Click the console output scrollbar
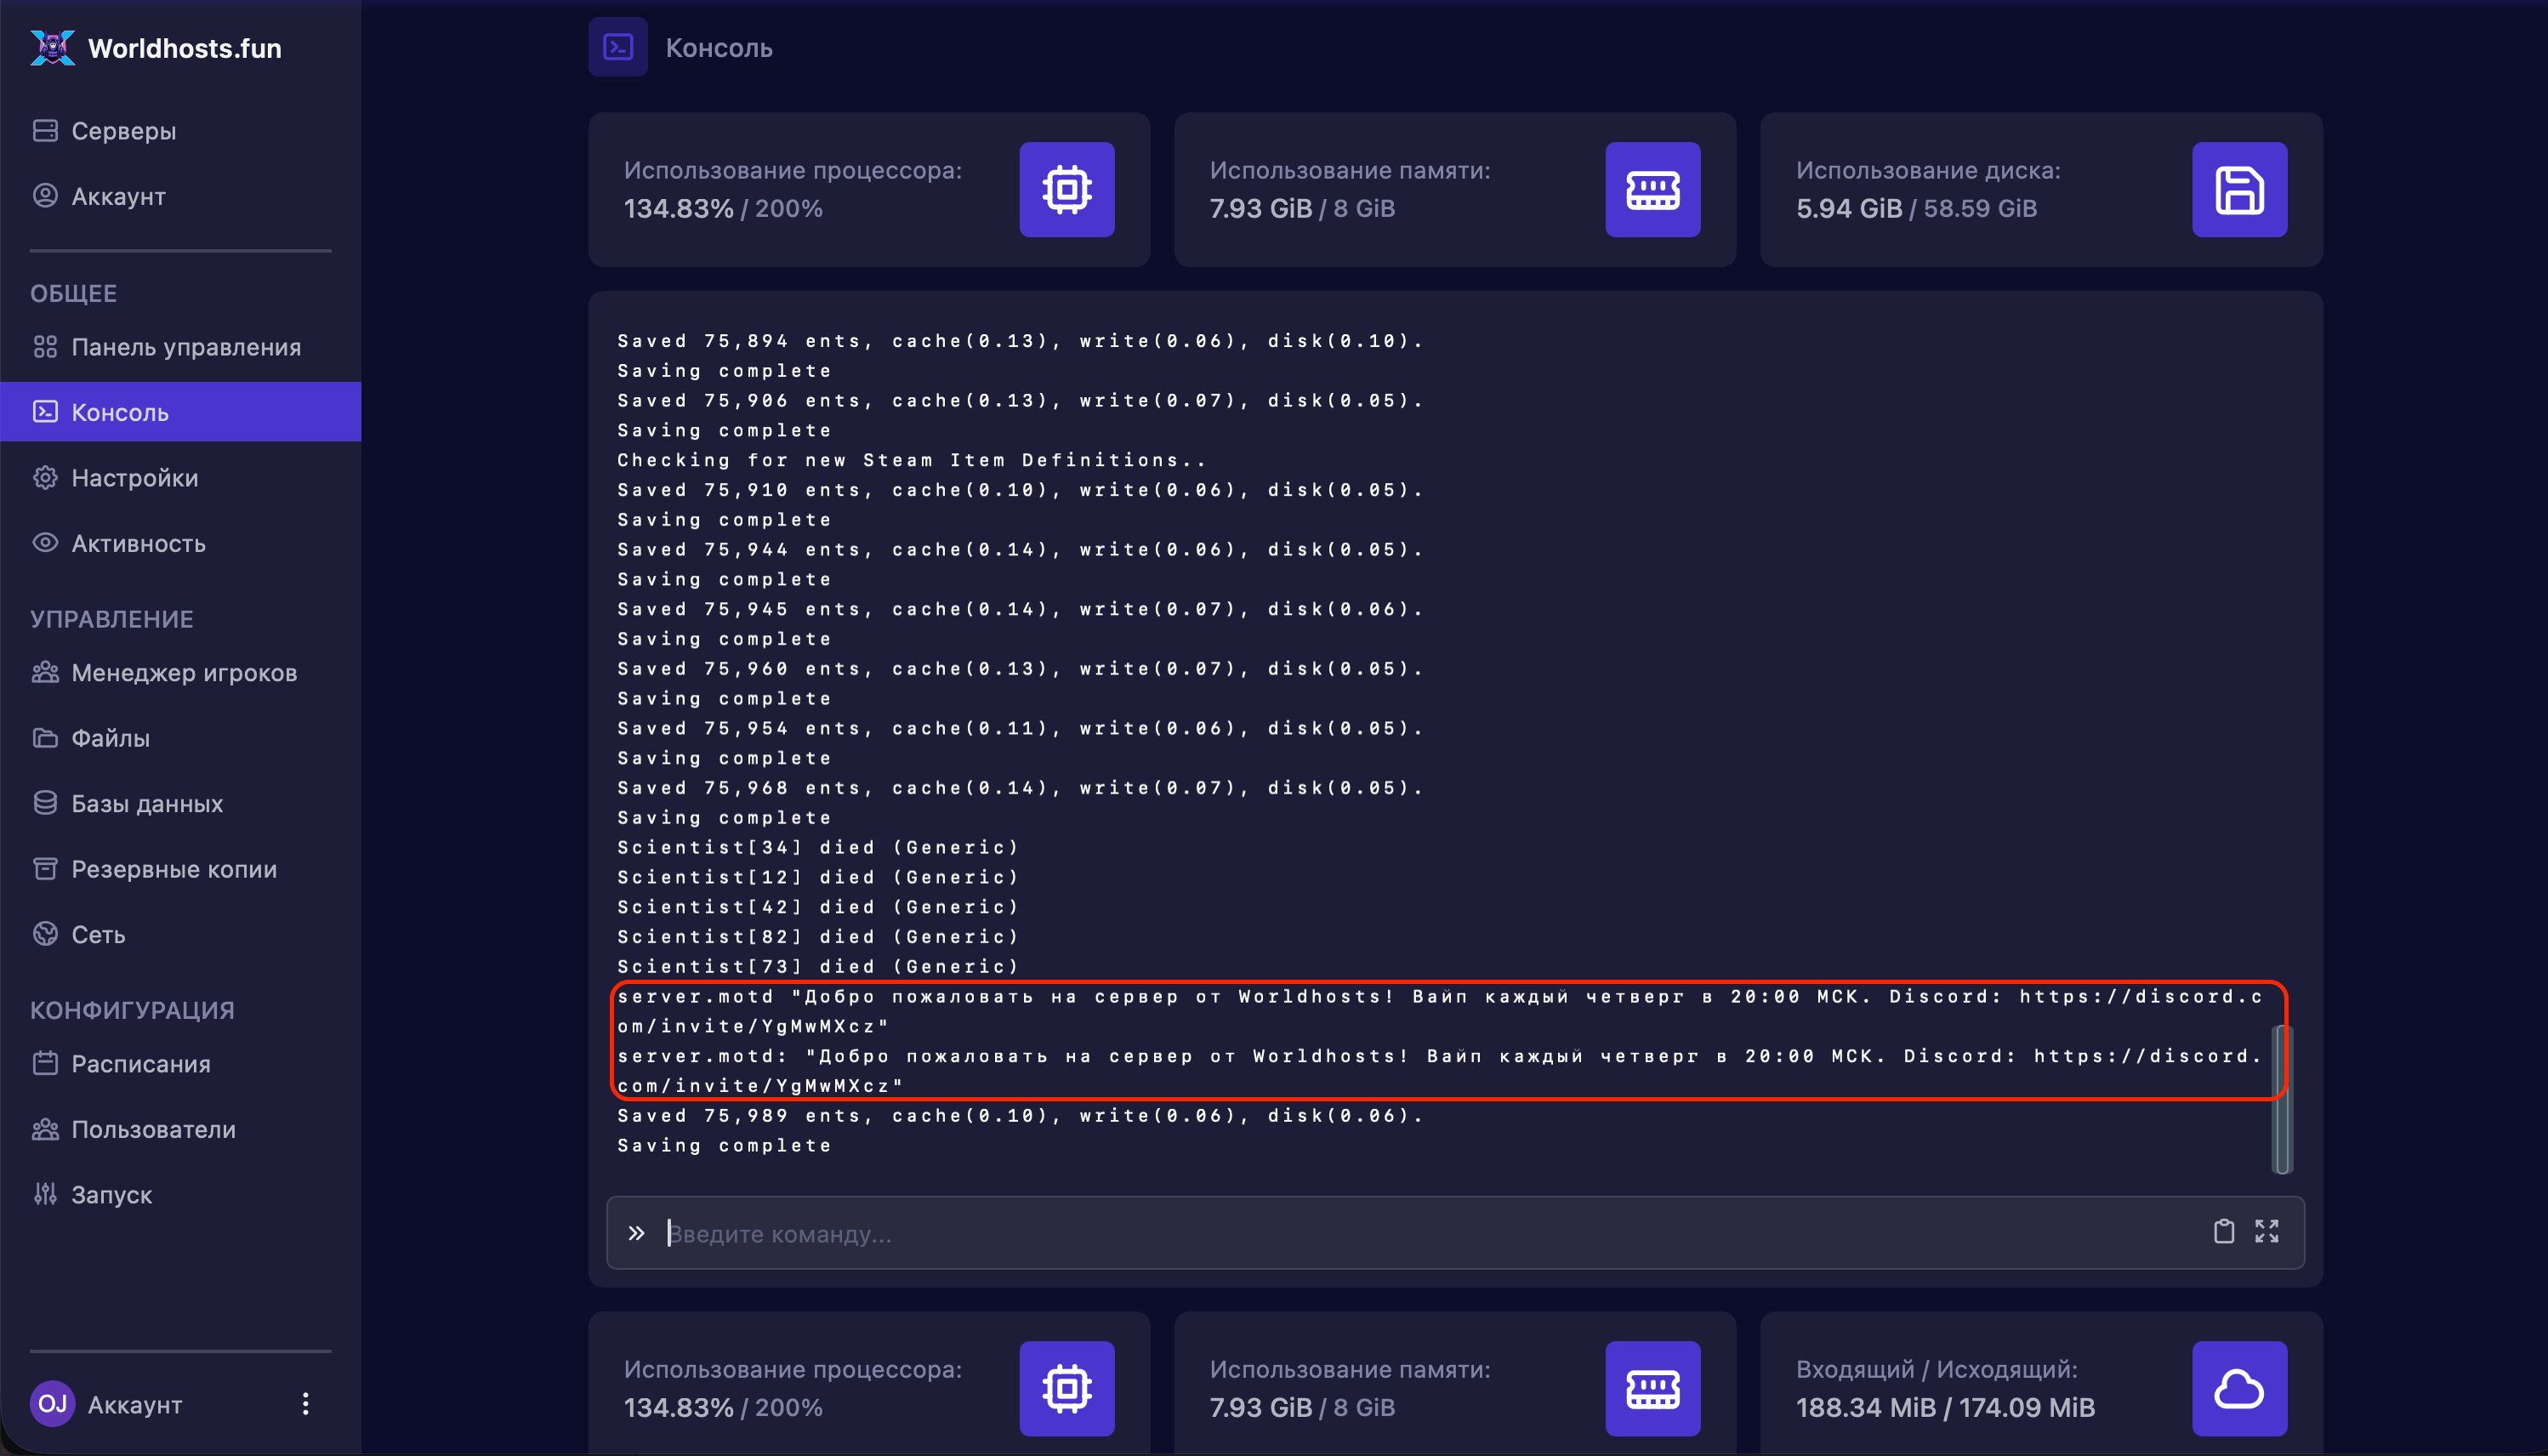The image size is (2548, 1456). [2283, 1098]
